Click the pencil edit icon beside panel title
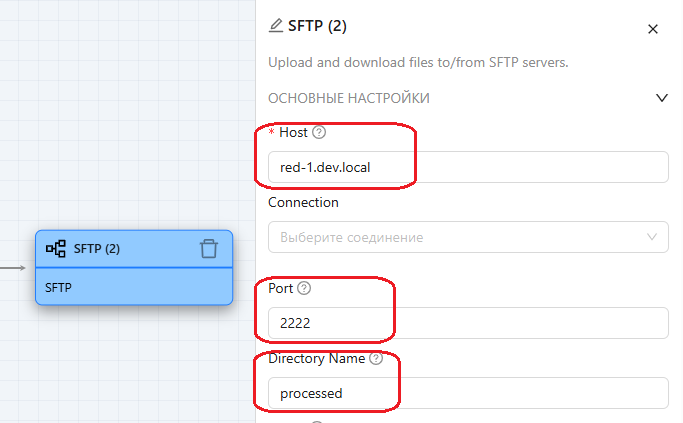This screenshot has width=683, height=423. click(276, 27)
